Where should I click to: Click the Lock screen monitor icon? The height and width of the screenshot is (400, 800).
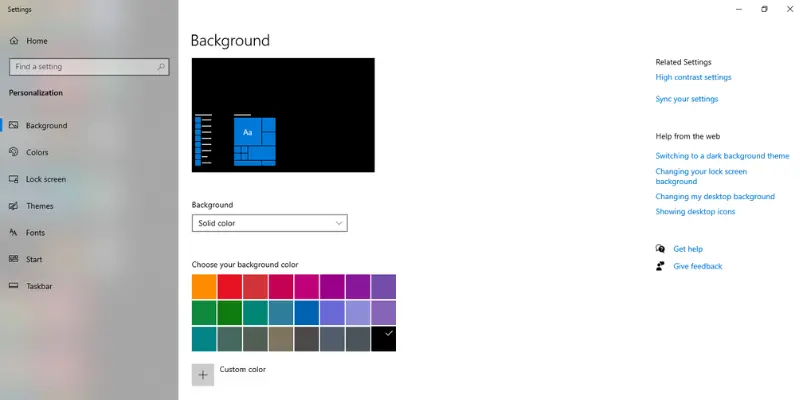[14, 179]
